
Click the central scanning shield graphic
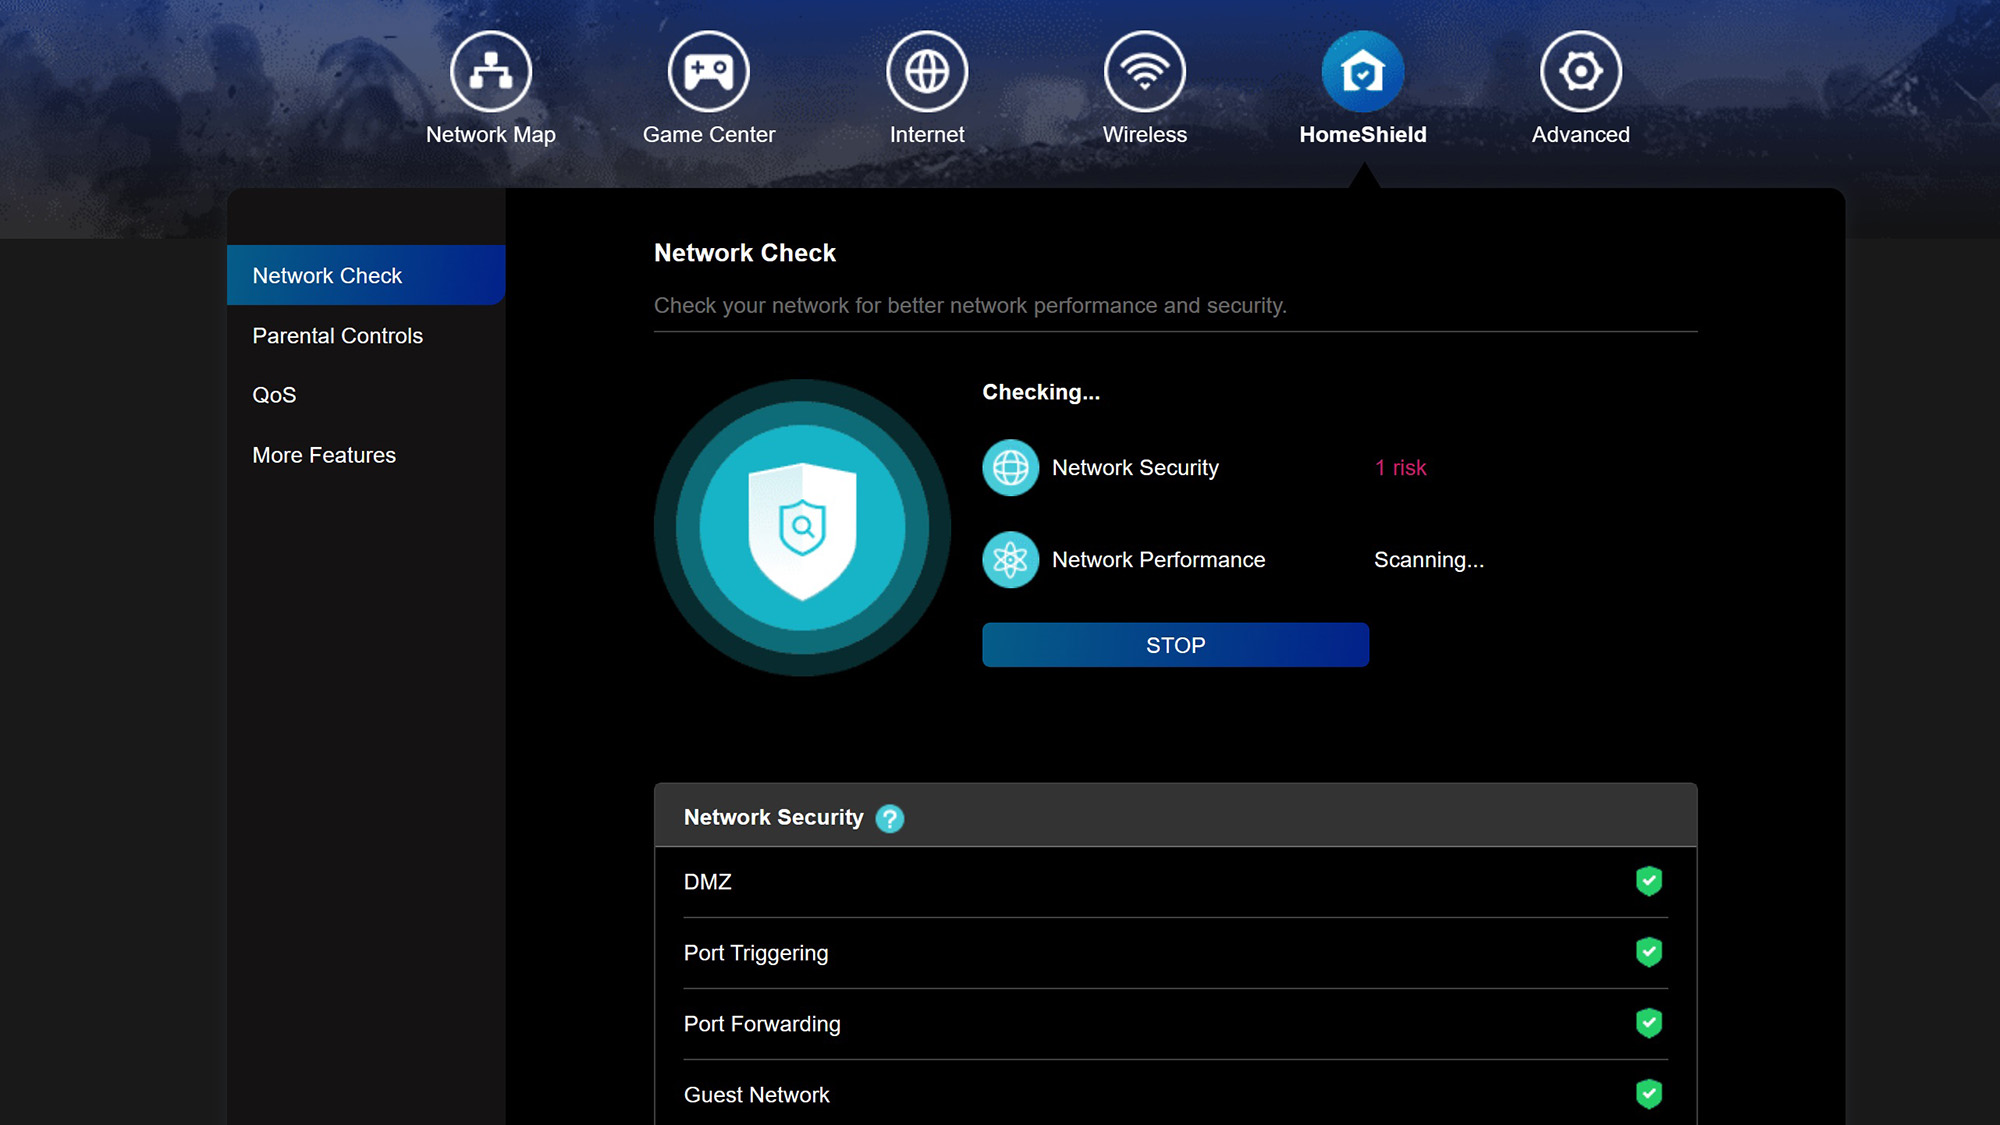802,528
